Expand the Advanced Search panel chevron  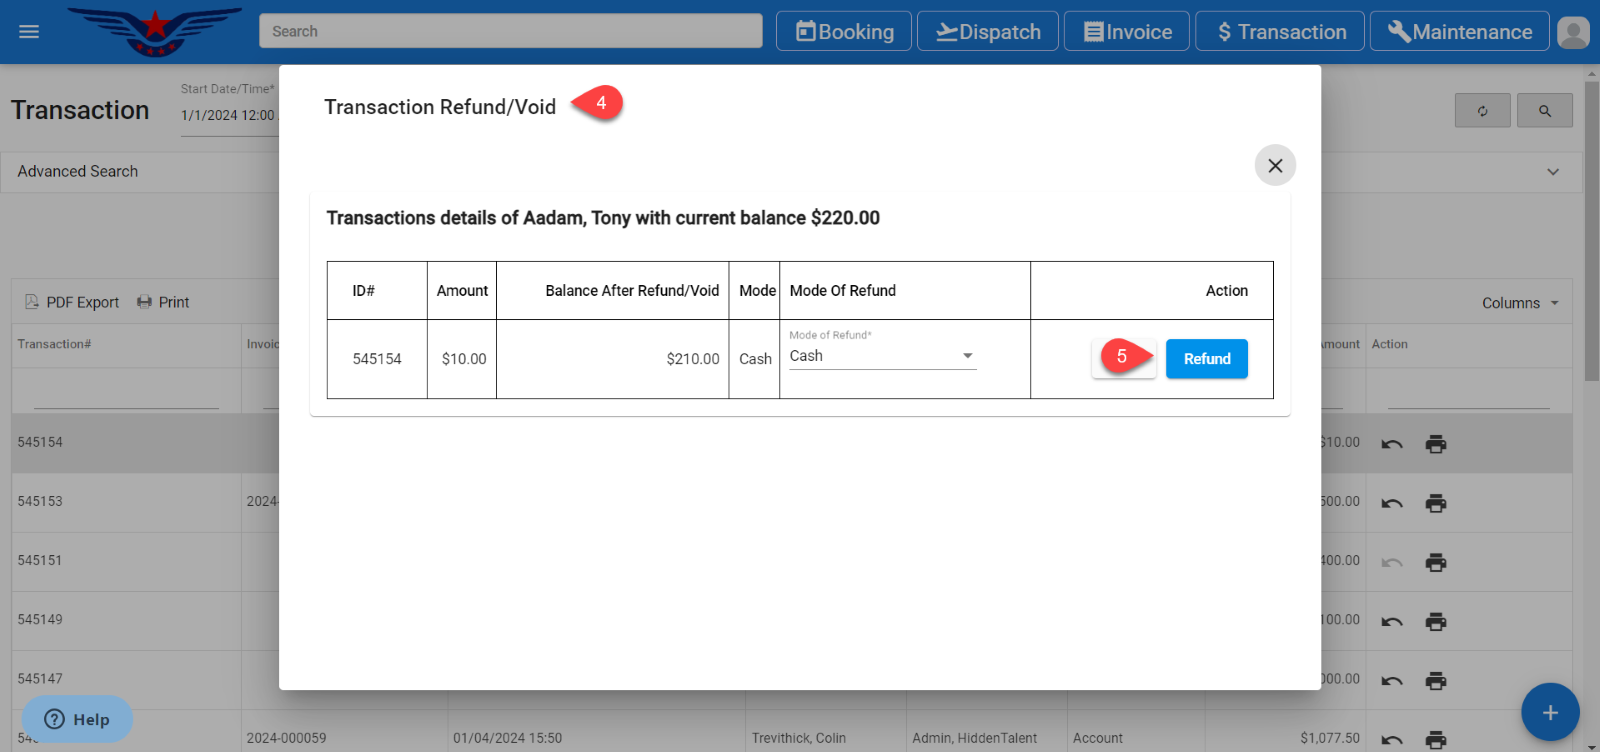pos(1552,172)
